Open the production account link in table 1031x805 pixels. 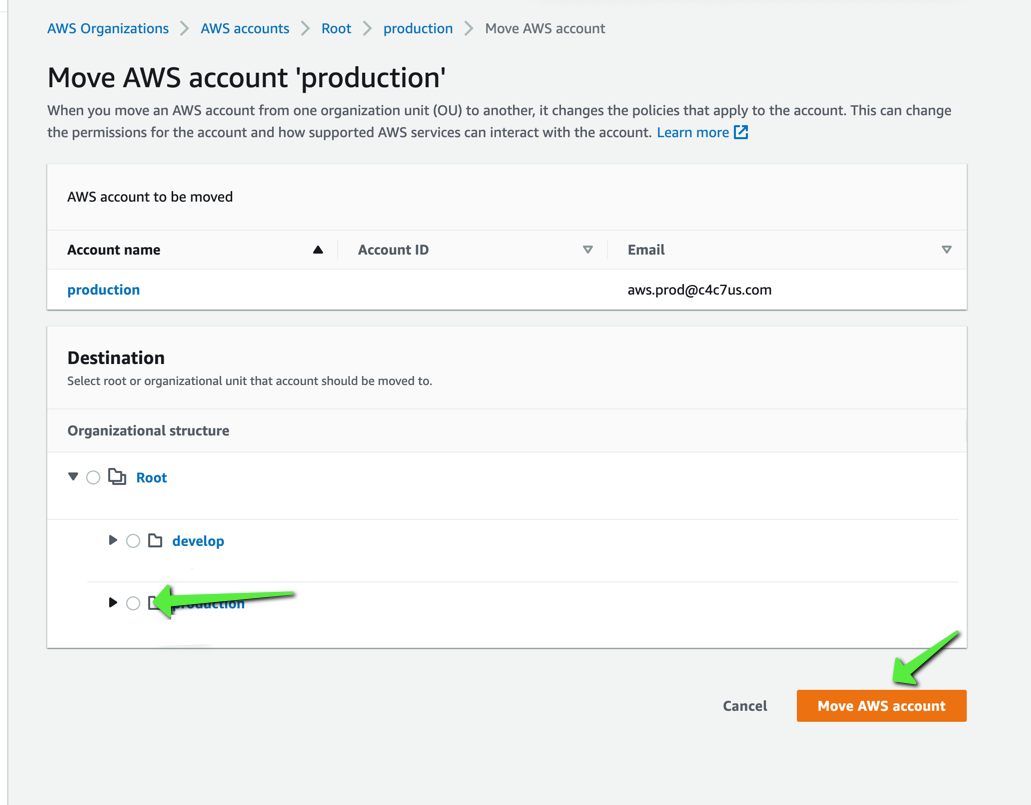103,290
